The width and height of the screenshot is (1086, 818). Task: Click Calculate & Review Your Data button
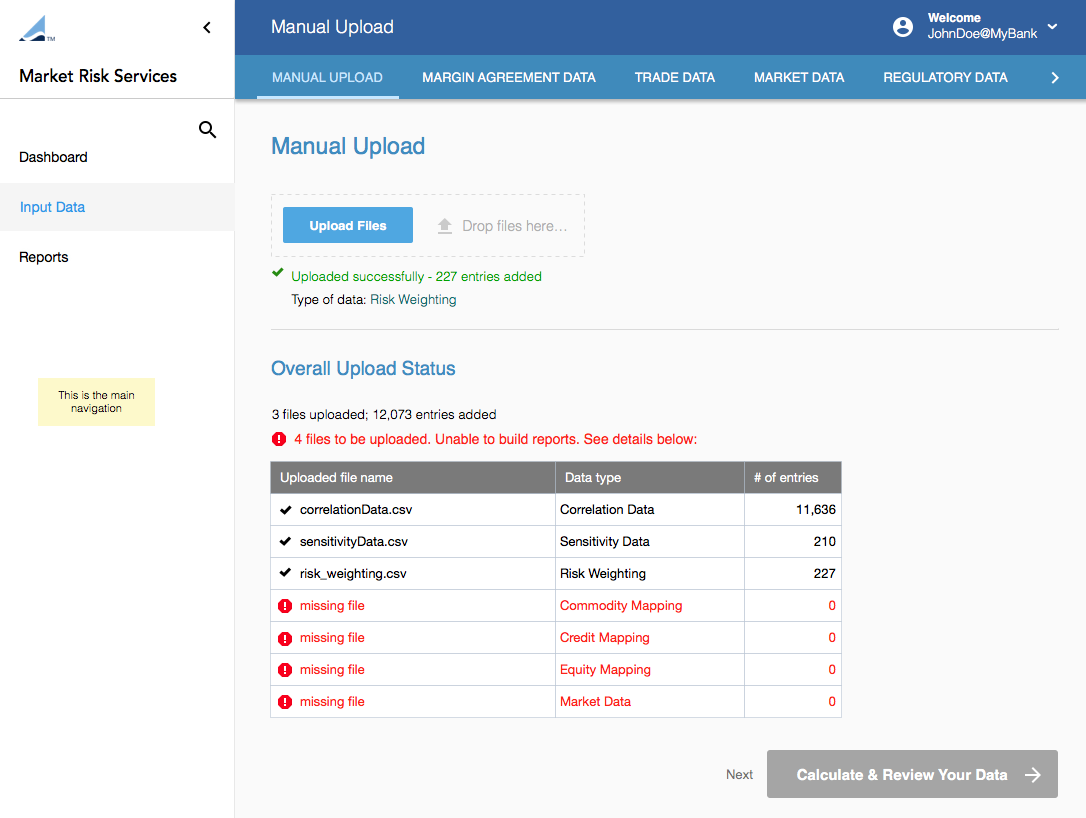coord(912,774)
